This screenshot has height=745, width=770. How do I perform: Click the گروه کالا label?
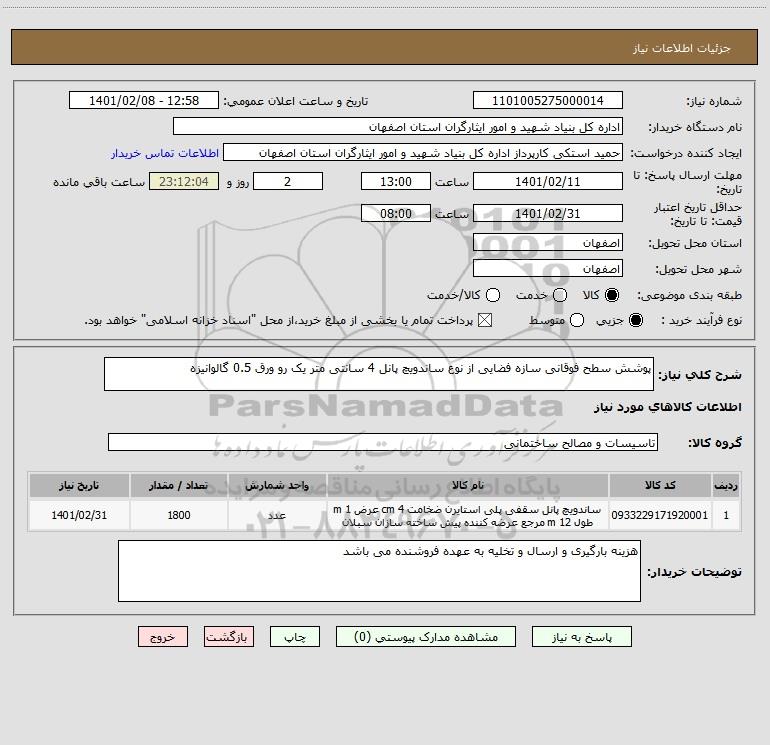(715, 443)
